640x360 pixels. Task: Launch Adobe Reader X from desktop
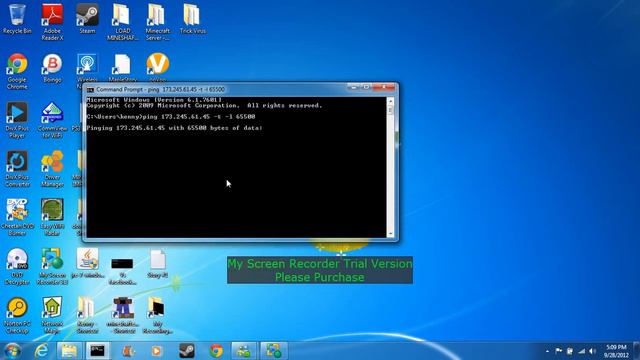pyautogui.click(x=52, y=22)
